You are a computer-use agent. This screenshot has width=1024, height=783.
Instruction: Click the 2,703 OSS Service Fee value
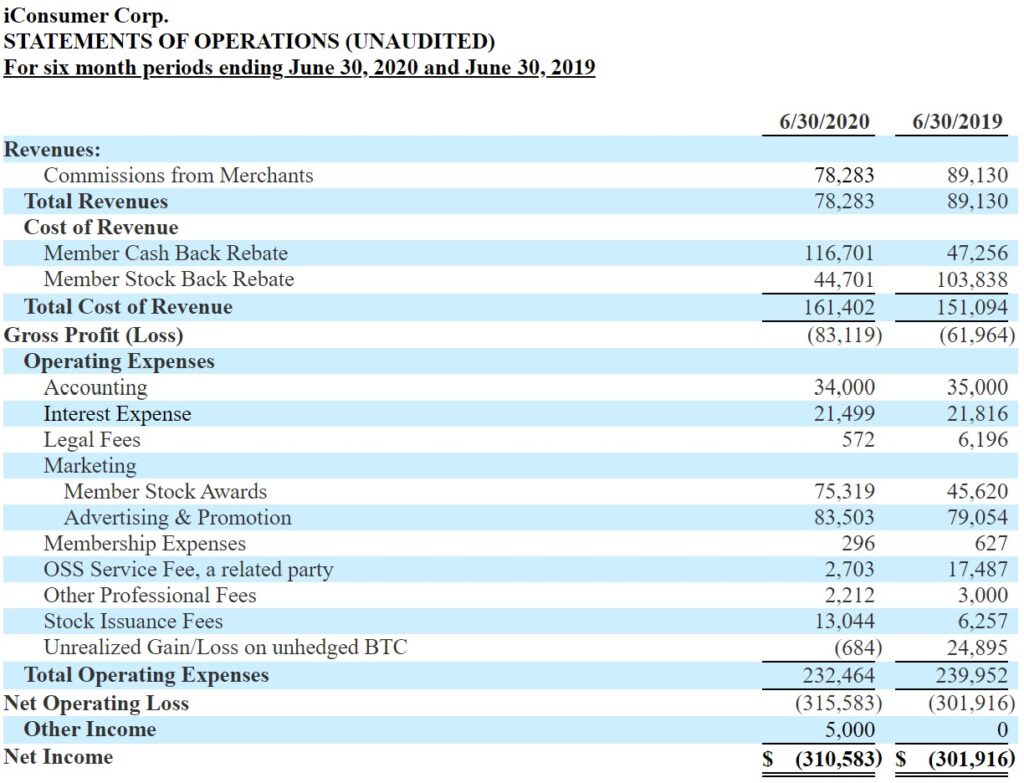coord(849,569)
